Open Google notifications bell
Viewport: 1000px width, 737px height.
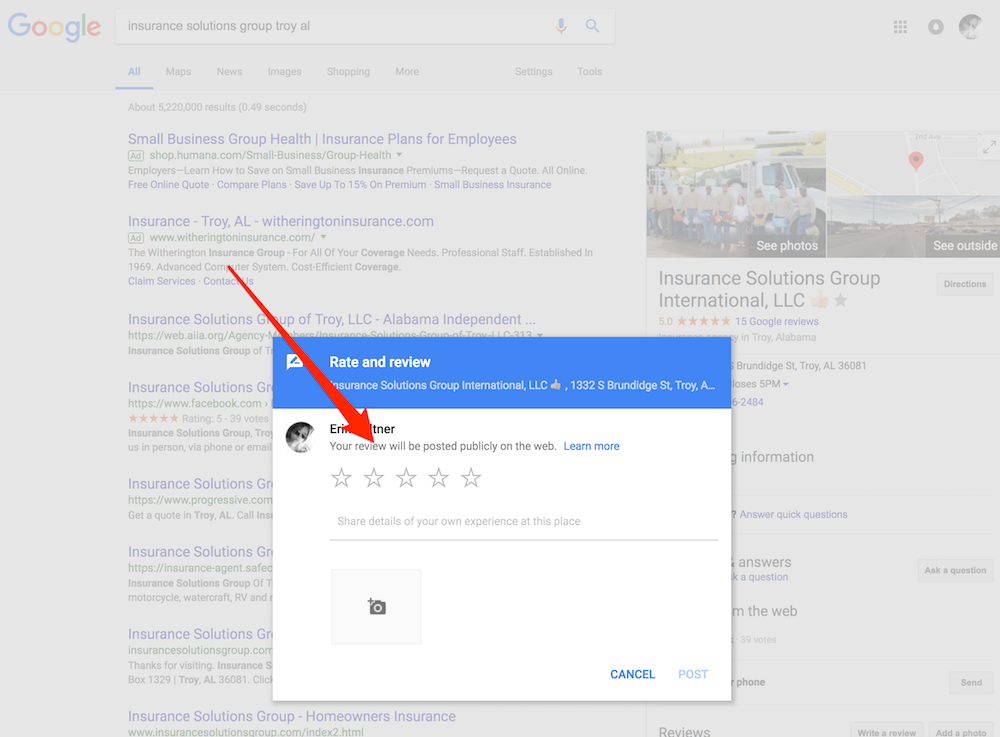pos(936,27)
